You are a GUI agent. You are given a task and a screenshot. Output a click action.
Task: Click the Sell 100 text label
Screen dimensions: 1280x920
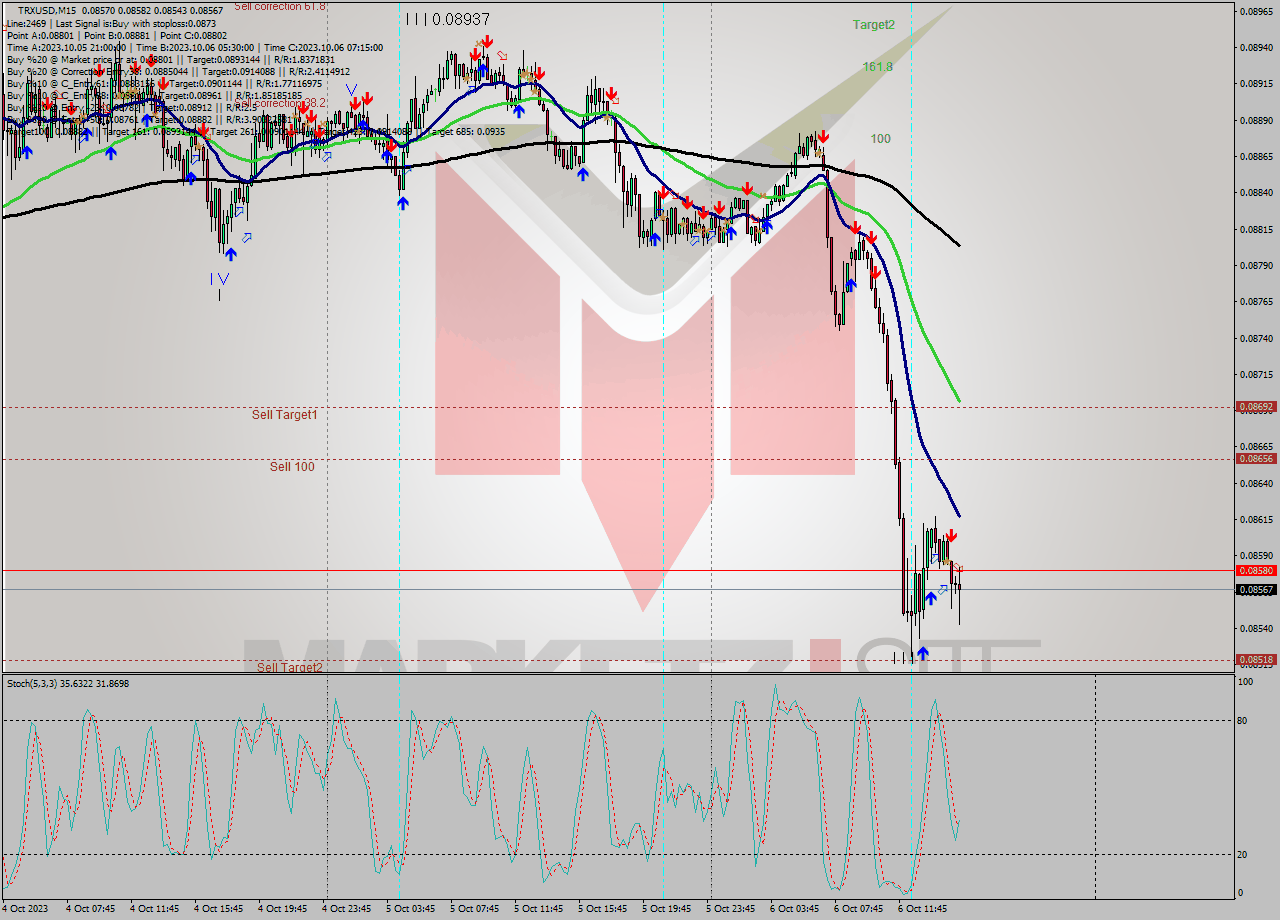[290, 467]
